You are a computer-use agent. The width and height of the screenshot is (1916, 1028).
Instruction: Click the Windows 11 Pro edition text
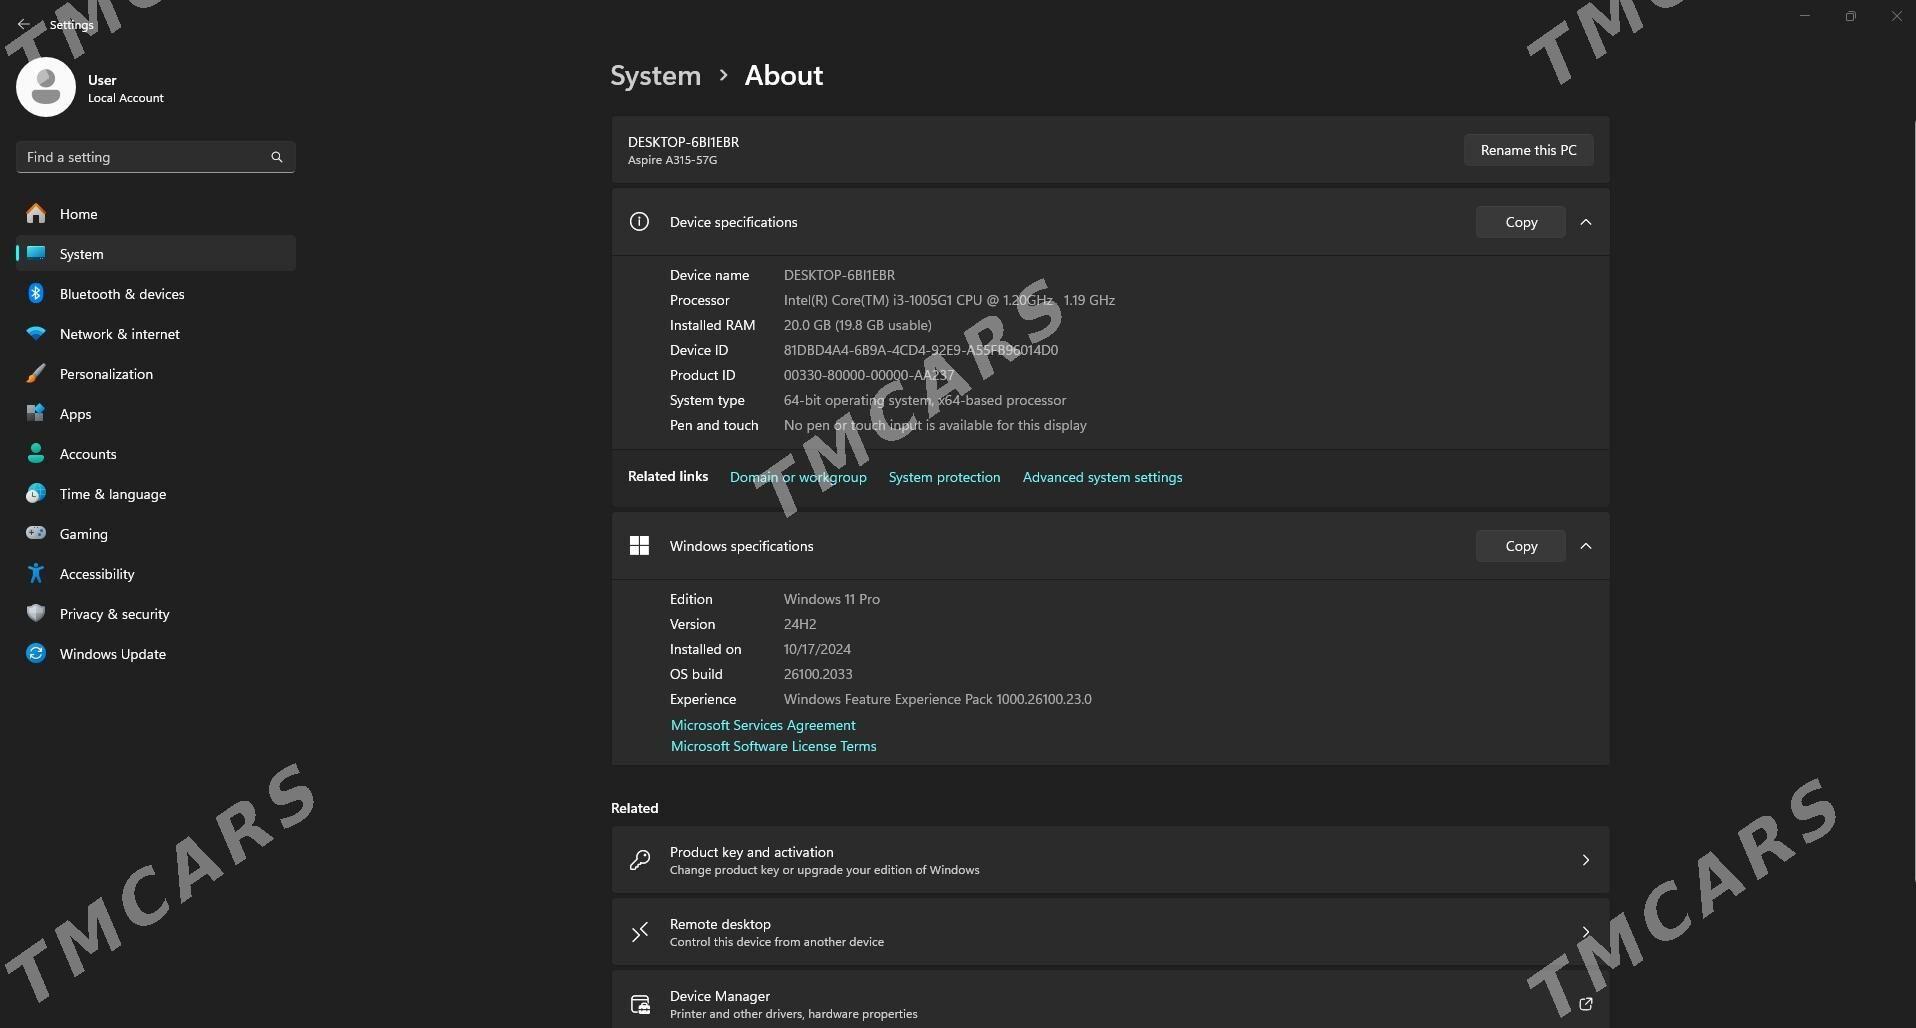click(x=832, y=599)
